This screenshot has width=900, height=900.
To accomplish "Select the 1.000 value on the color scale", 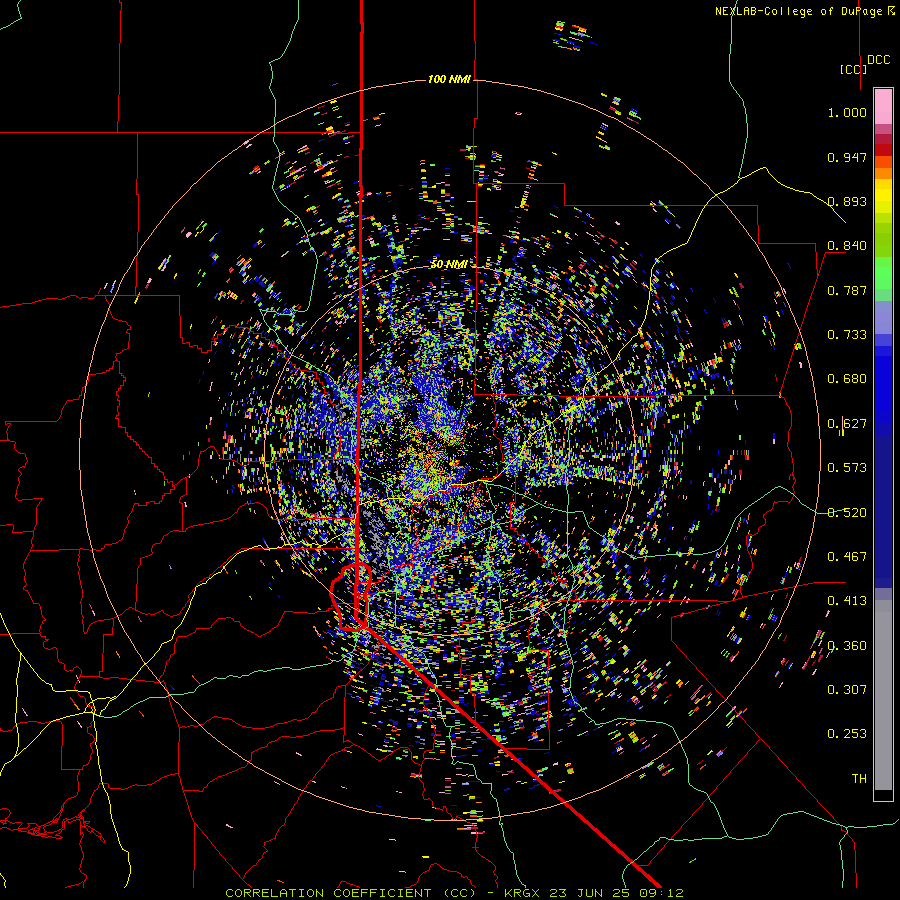I will click(x=847, y=112).
